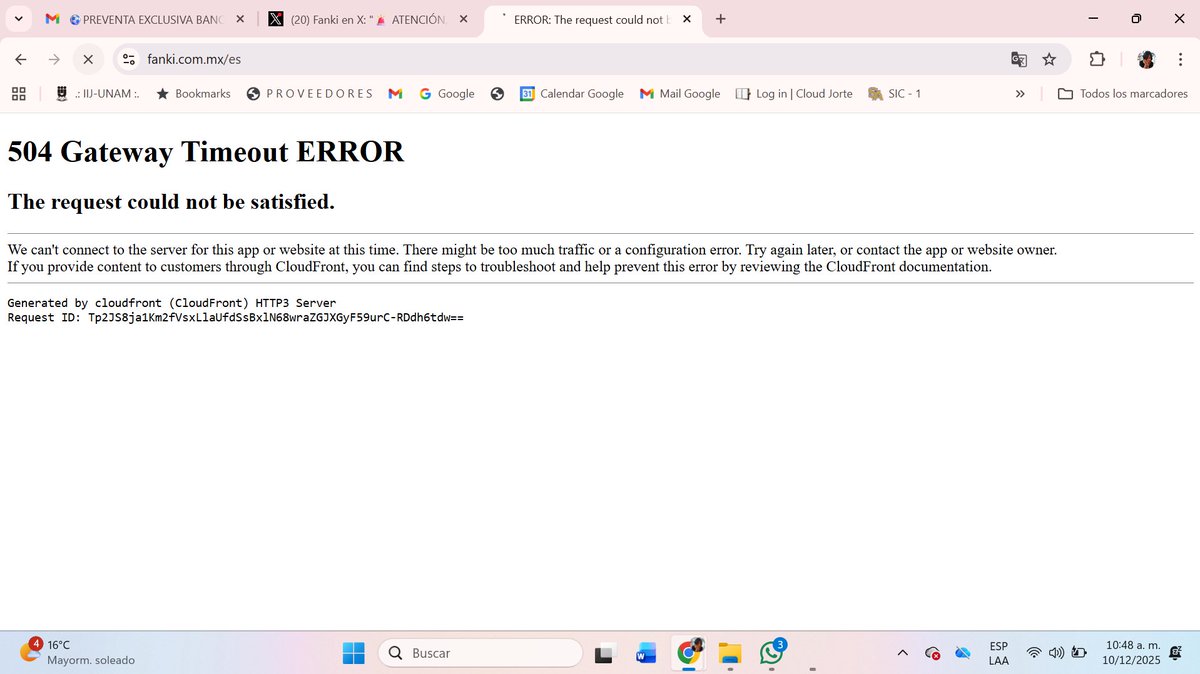This screenshot has height=674, width=1200.
Task: Open the Windows Start menu
Action: (354, 653)
